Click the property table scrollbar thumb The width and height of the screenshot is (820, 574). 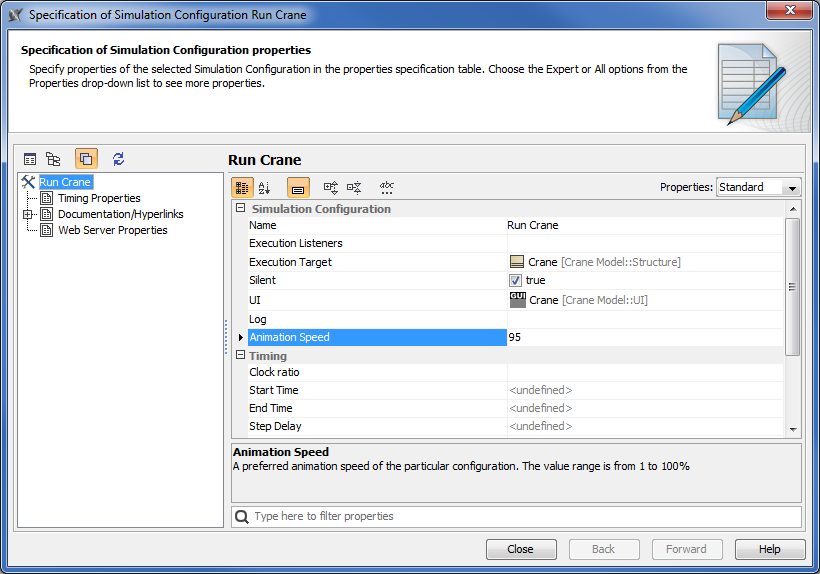click(x=792, y=286)
